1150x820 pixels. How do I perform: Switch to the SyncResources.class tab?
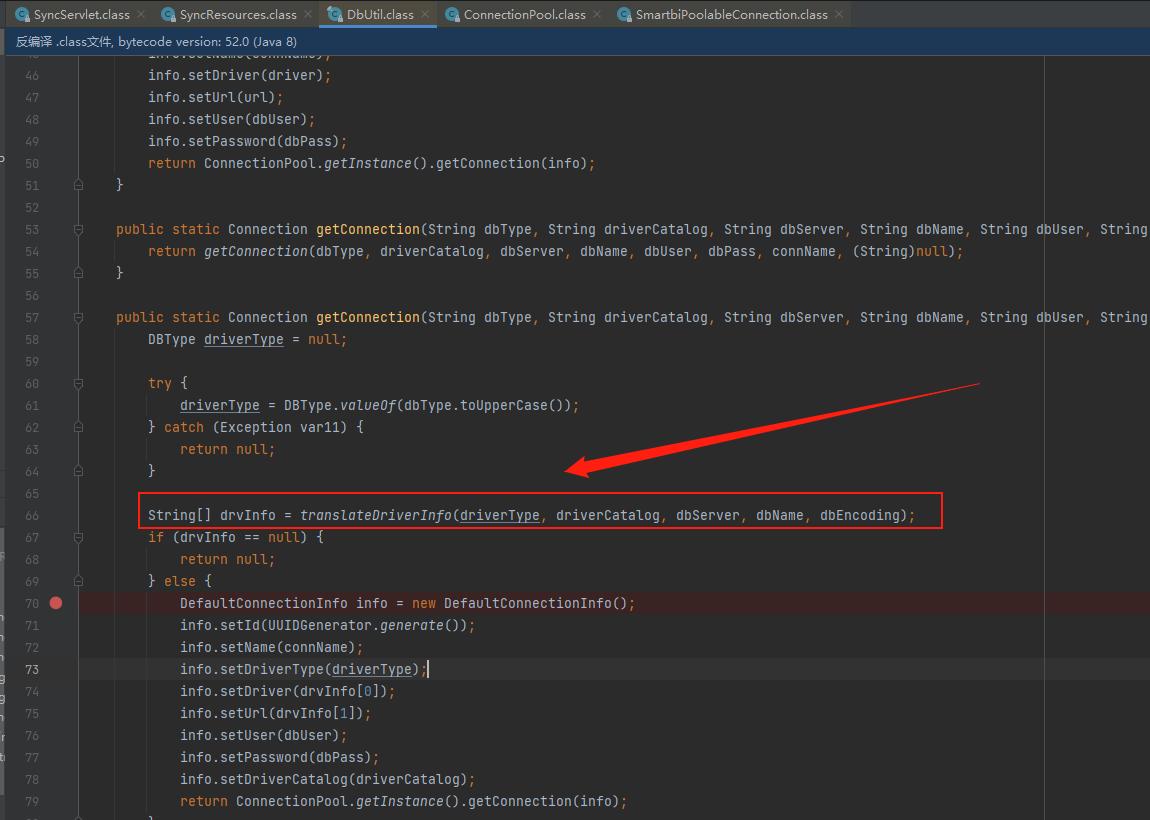[x=237, y=15]
